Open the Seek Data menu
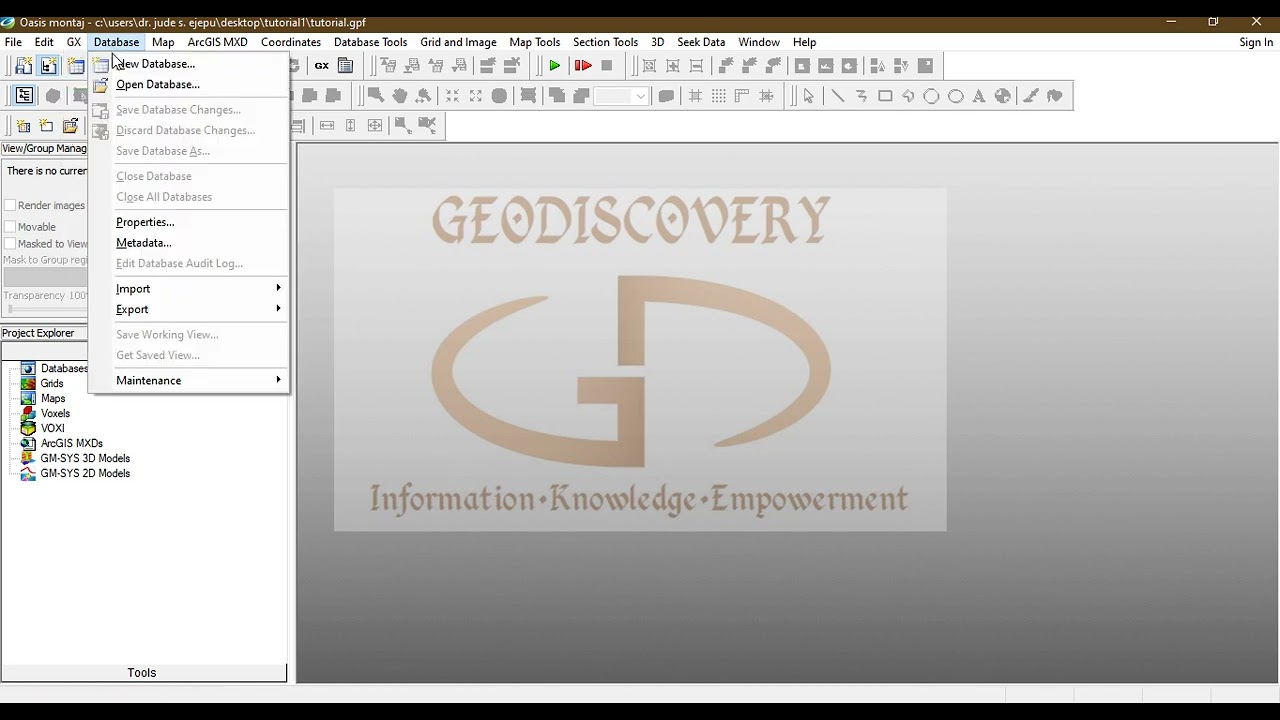The width and height of the screenshot is (1280, 720). 701,42
